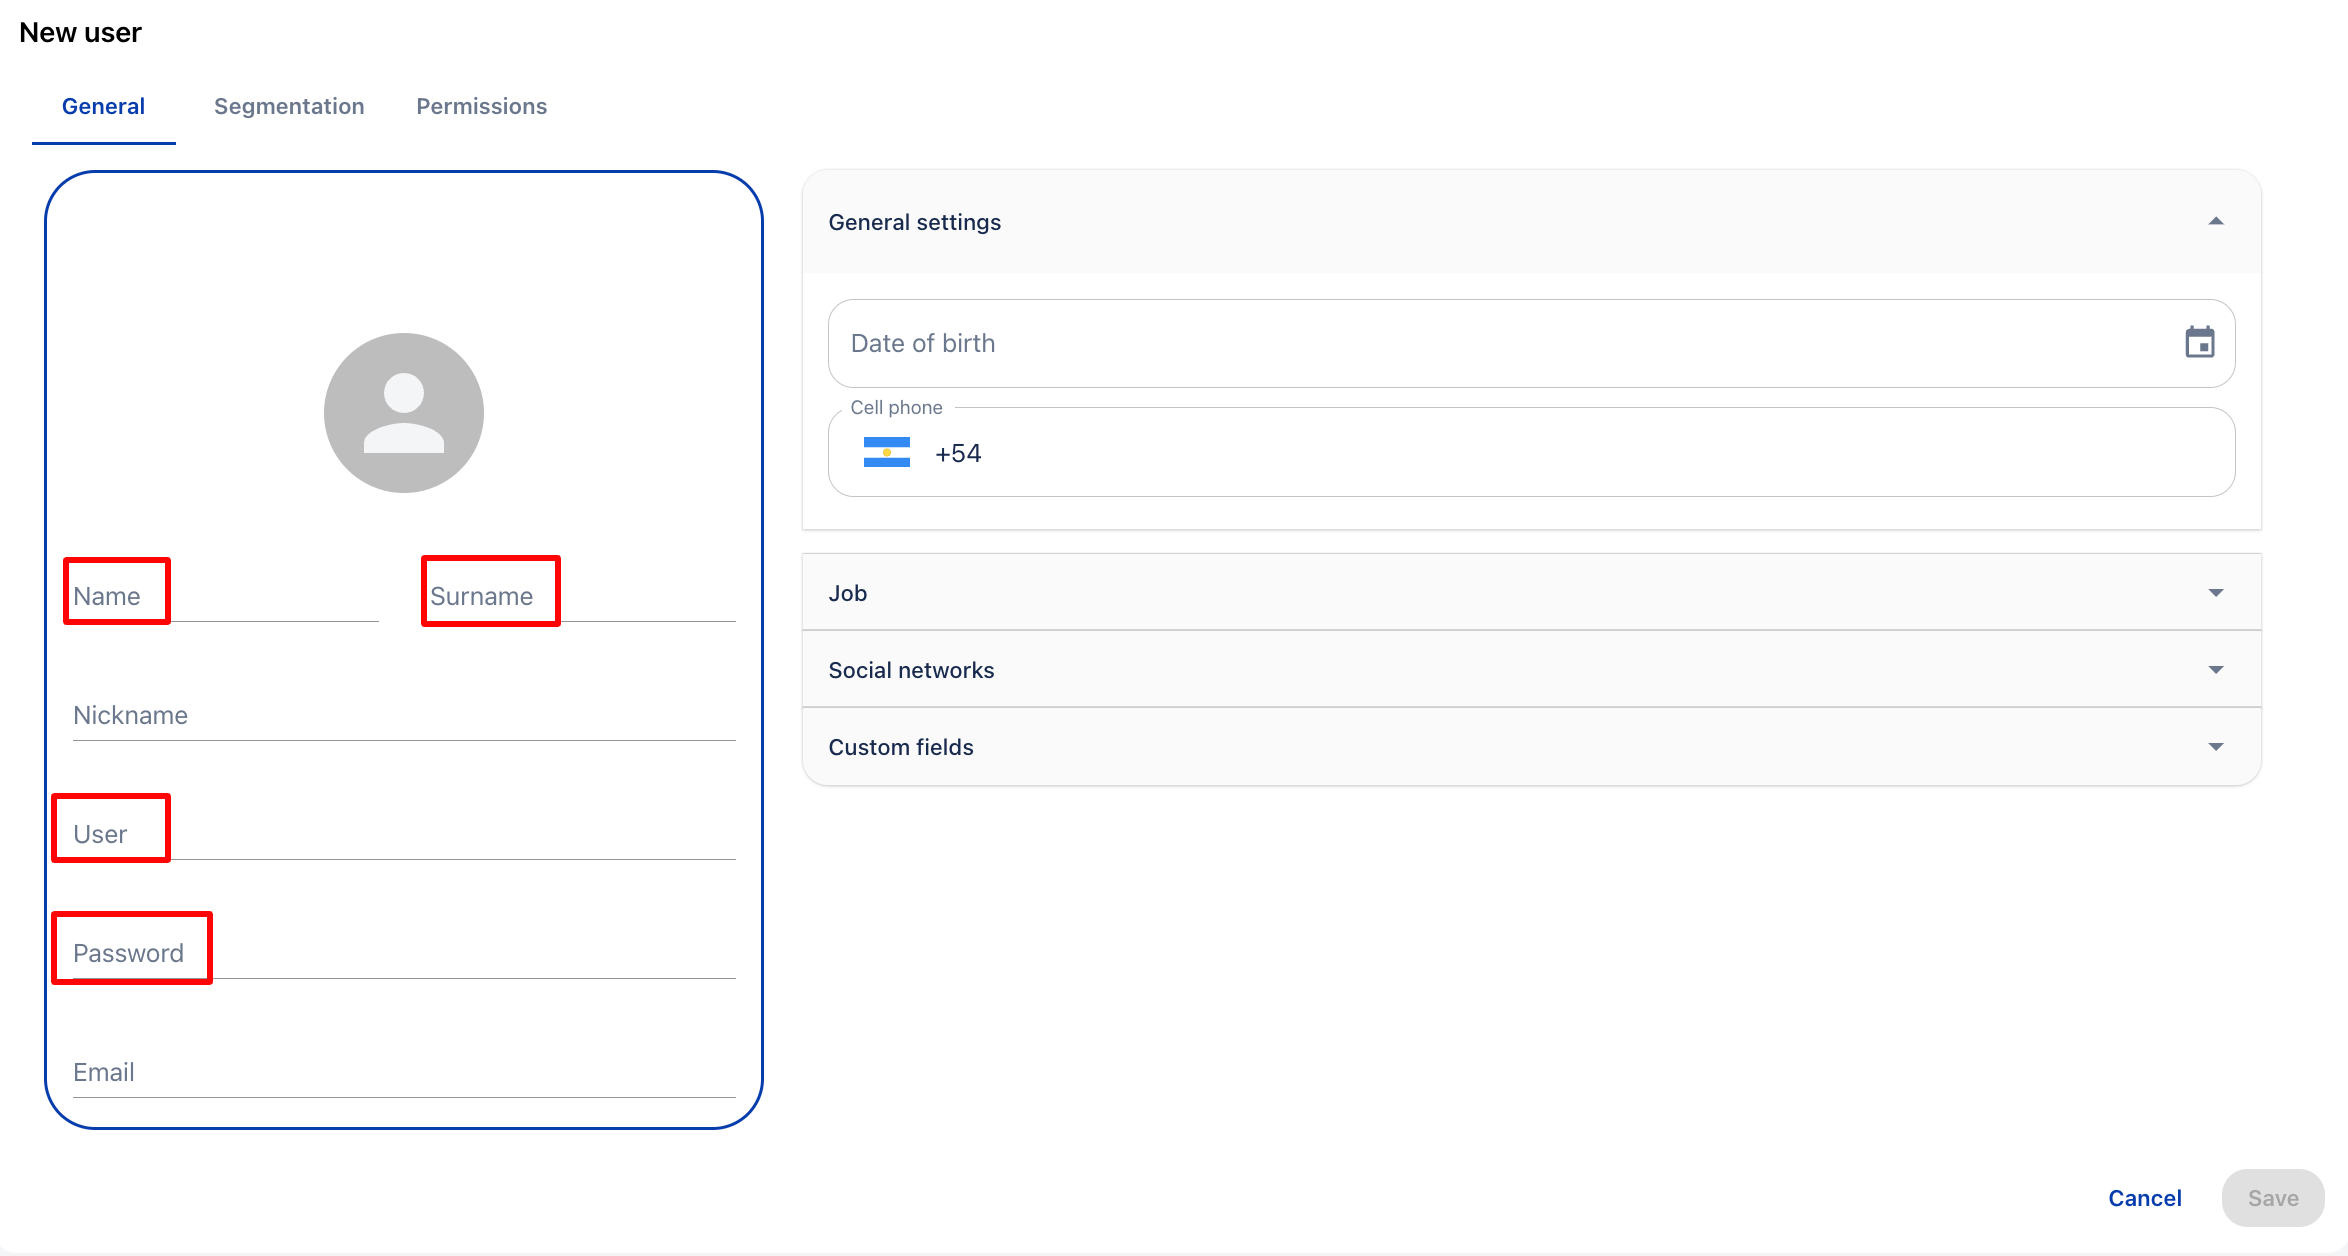Expand the Job section

coord(2215,593)
